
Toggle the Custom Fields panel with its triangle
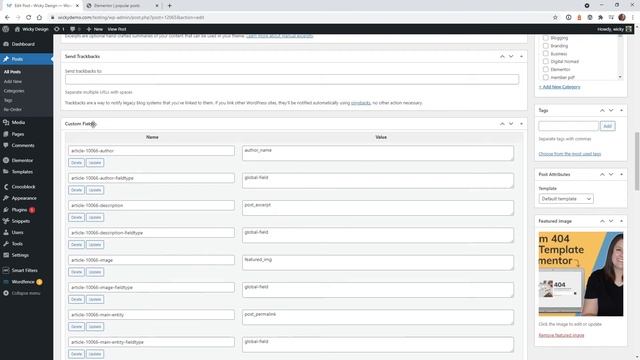tap(521, 124)
